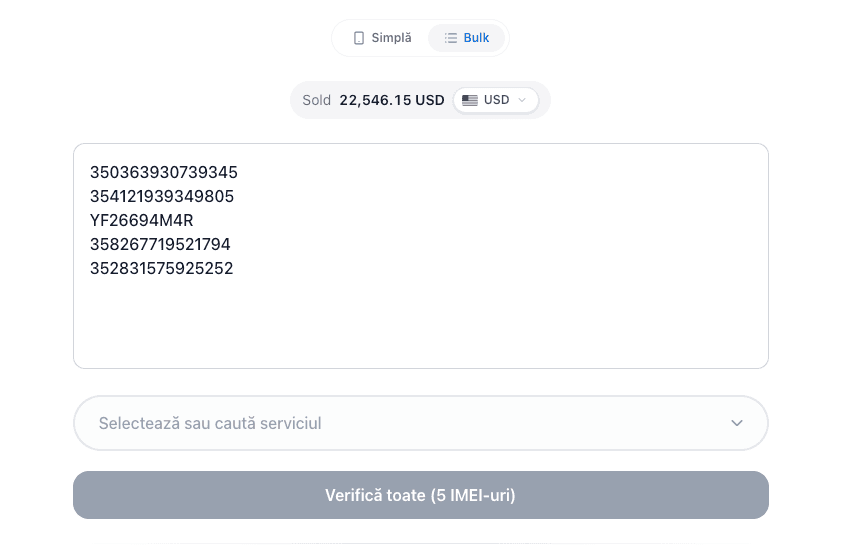This screenshot has width=848, height=557.
Task: Place cursor on IMEI 350363930739345 line
Action: tap(164, 173)
